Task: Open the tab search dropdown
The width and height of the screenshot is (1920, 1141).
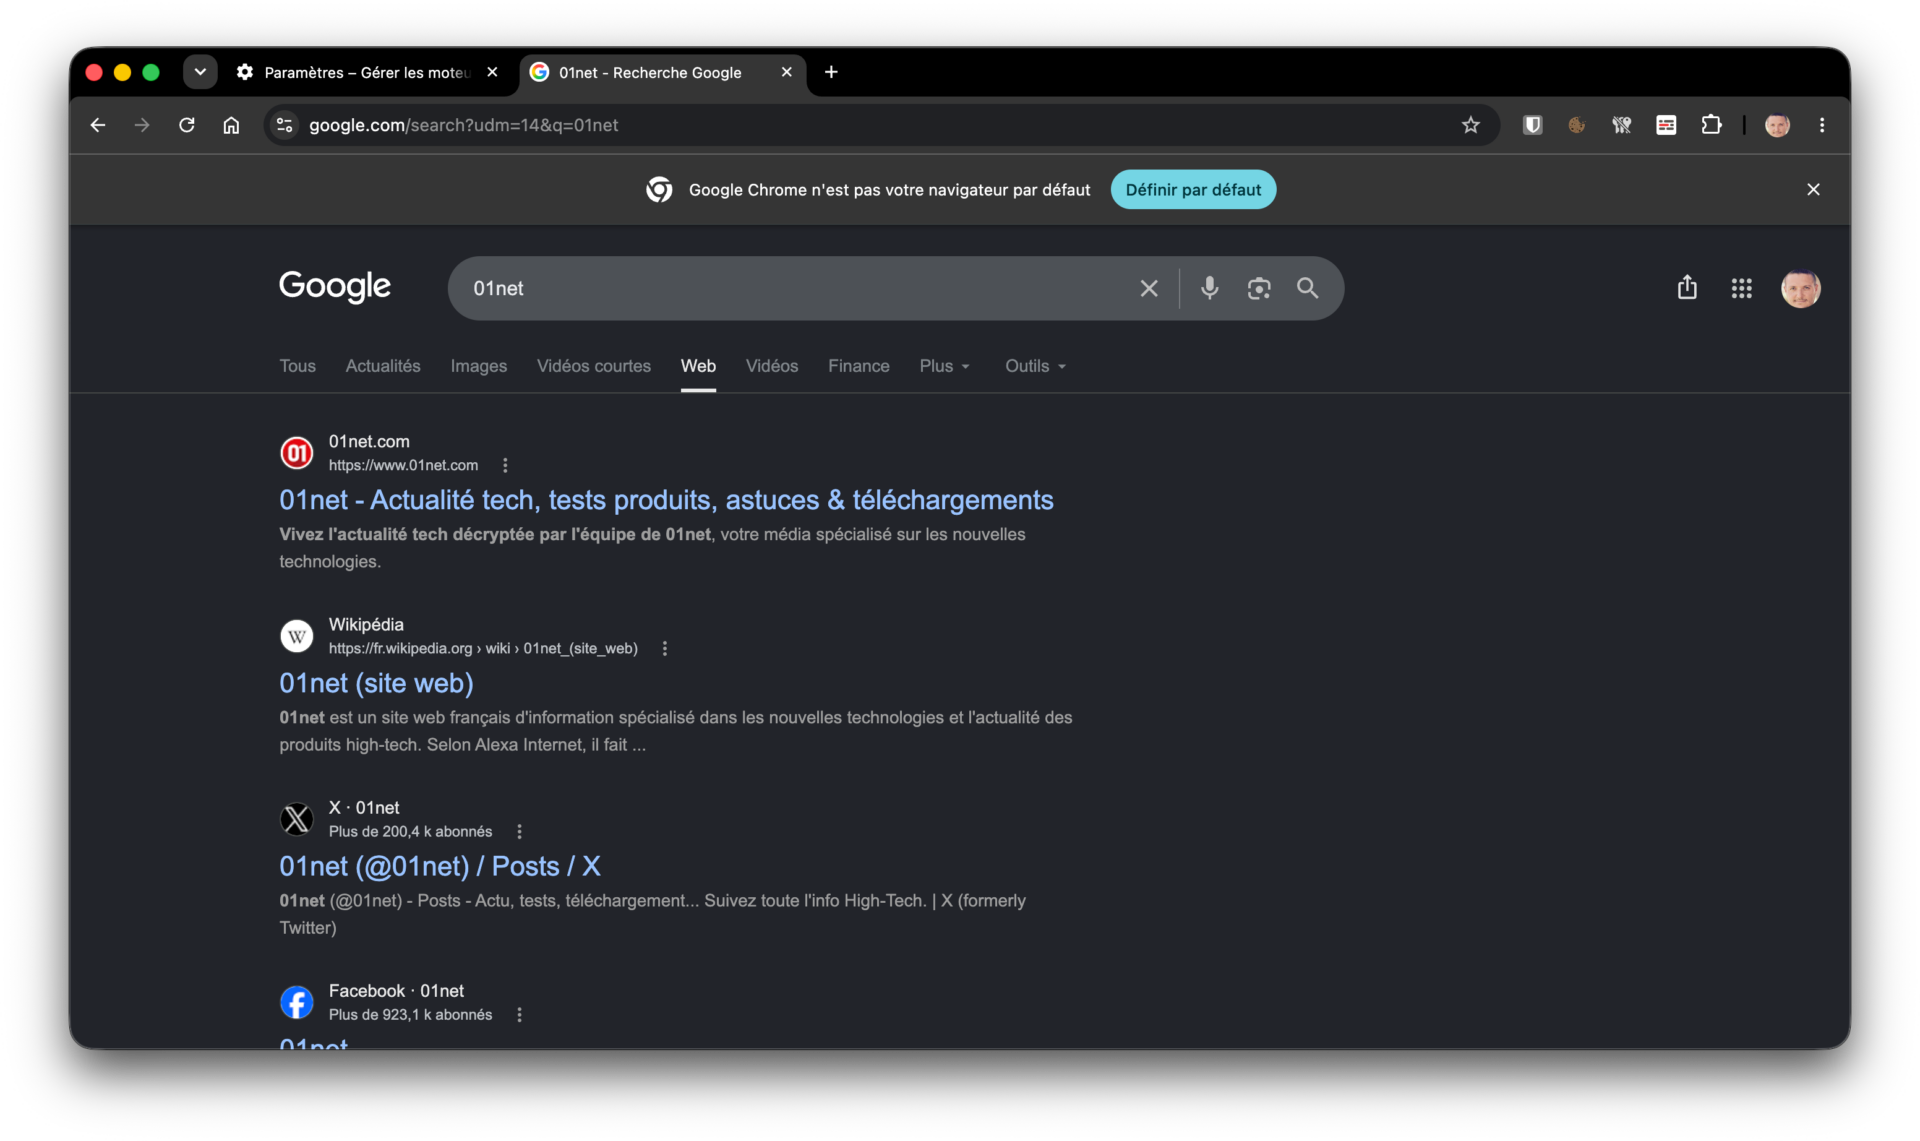Action: point(200,72)
